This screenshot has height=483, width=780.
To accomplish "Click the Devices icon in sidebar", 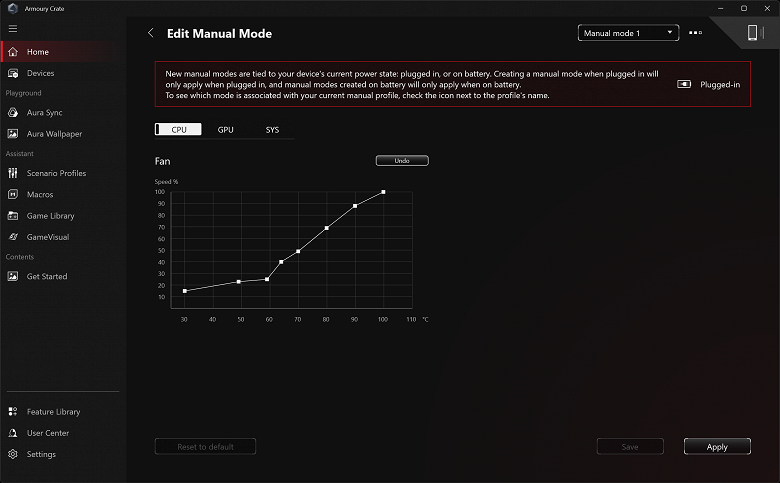I will click(13, 73).
